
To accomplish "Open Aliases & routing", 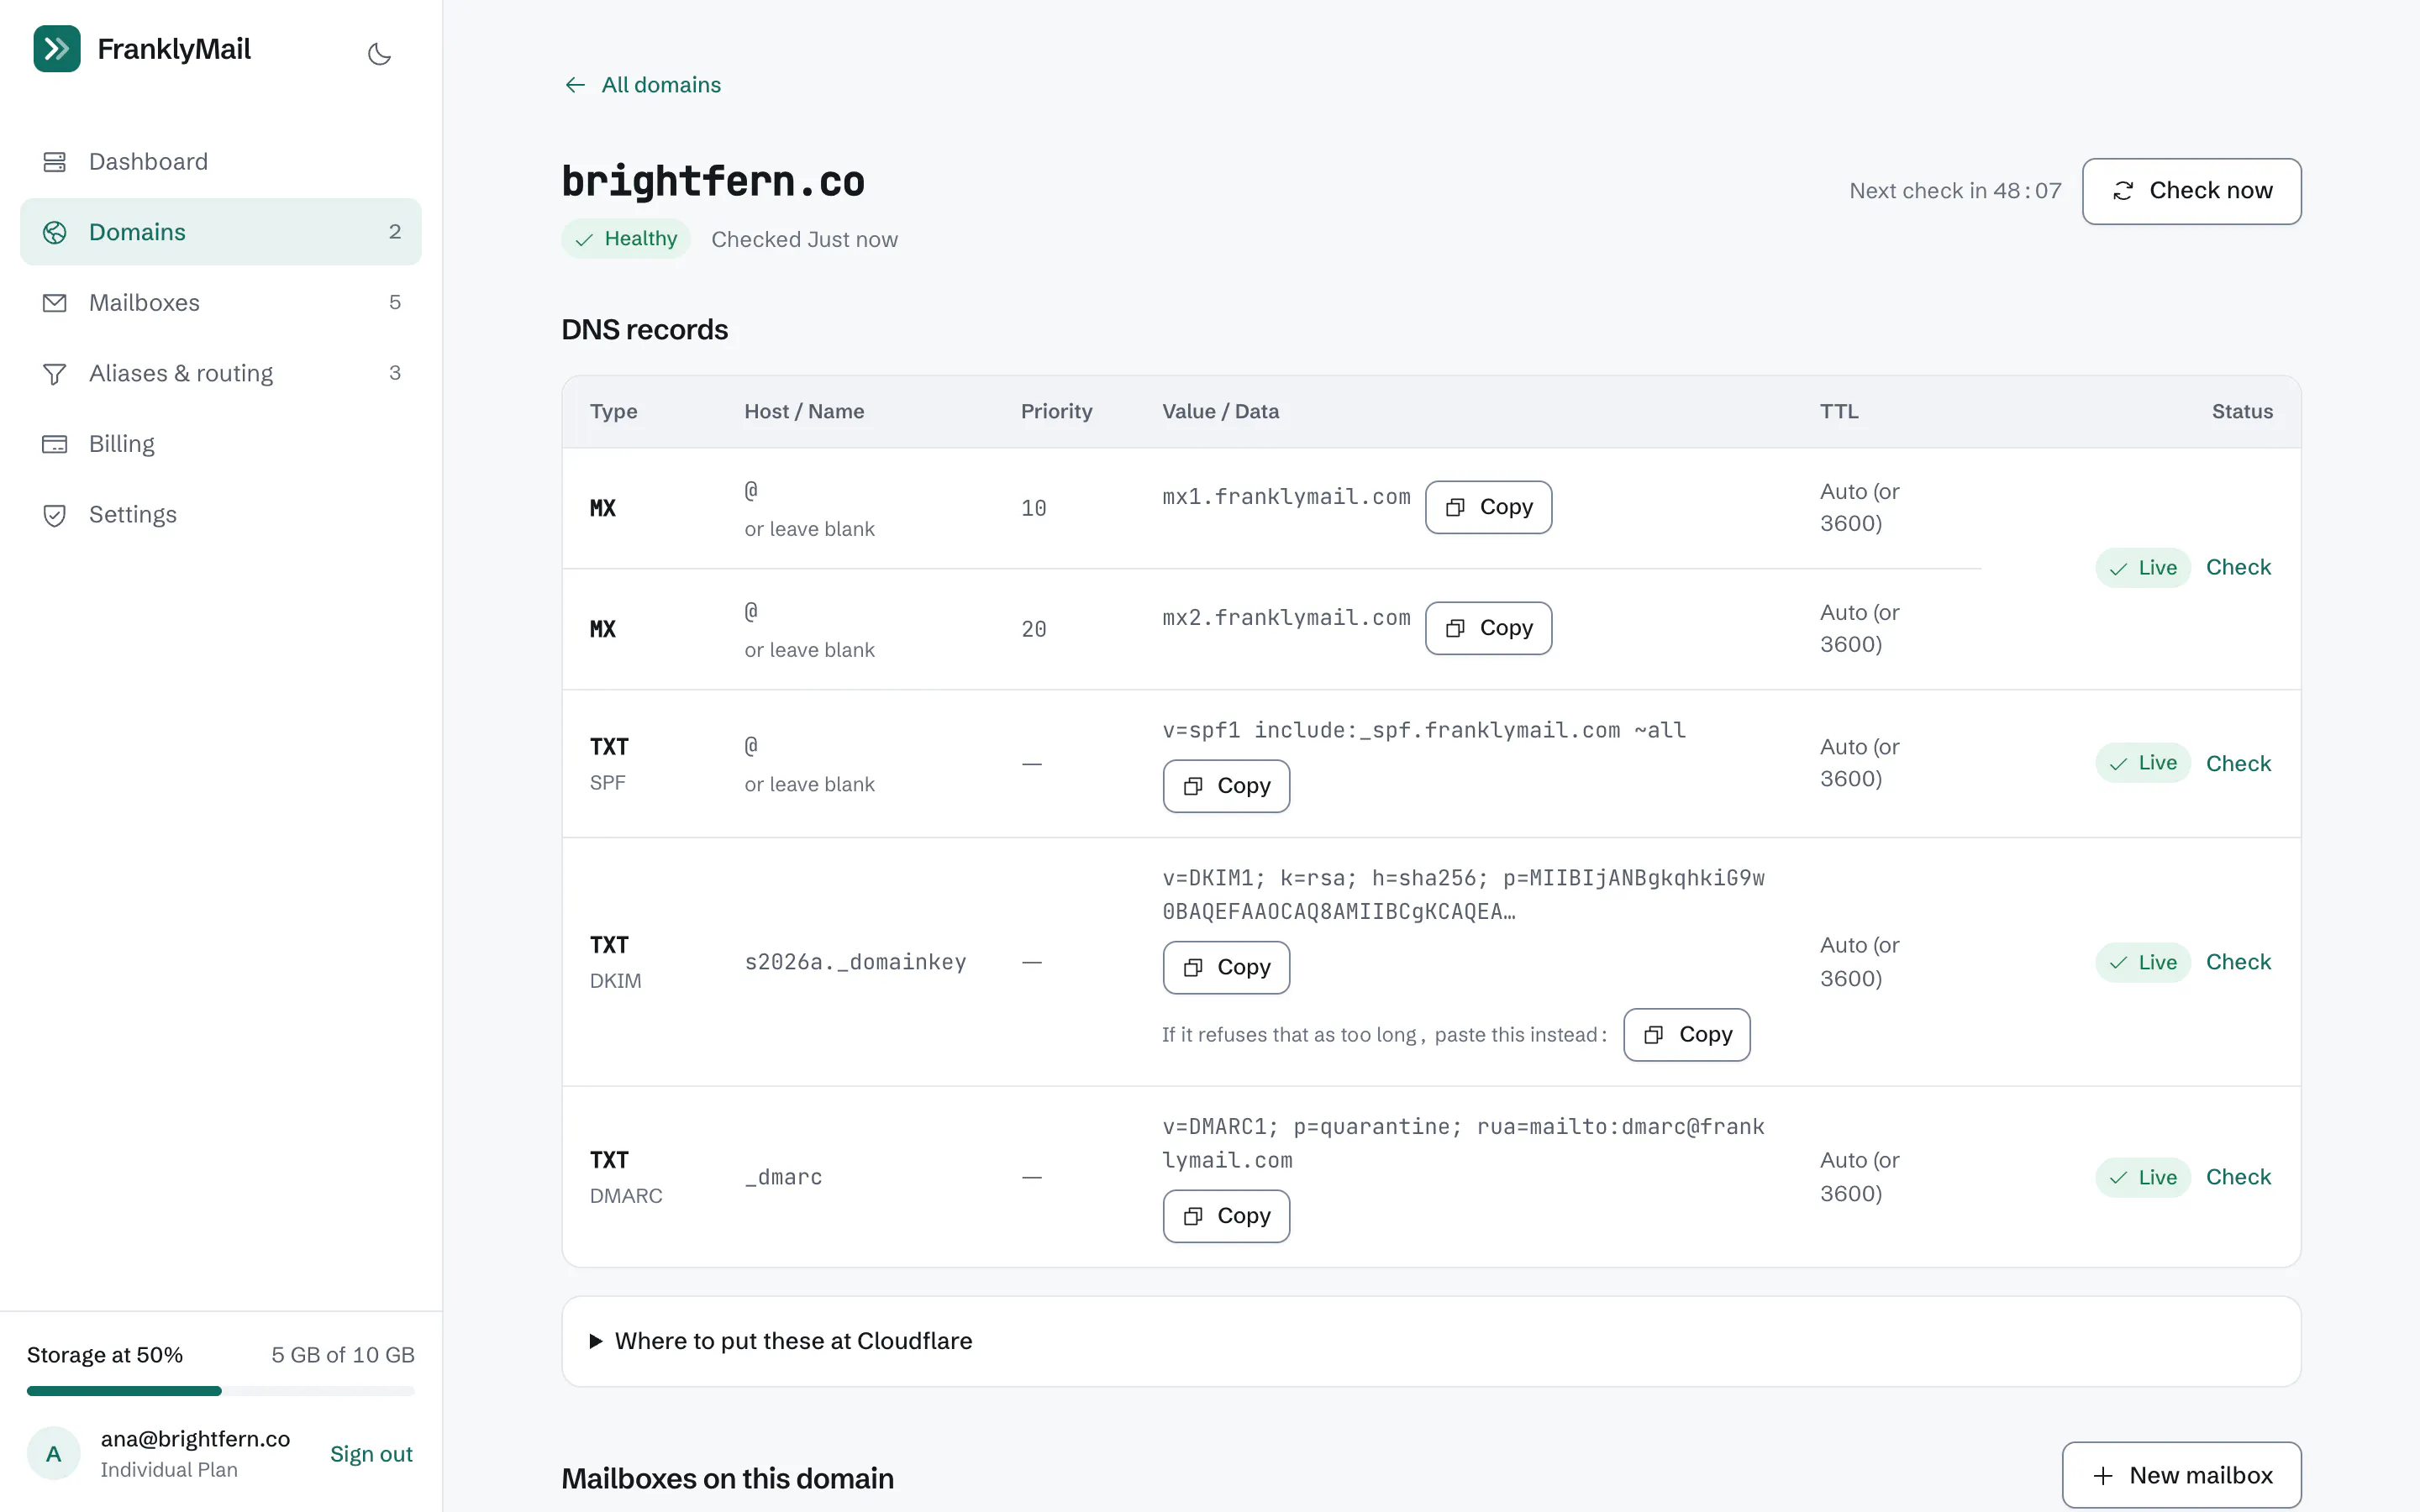I will point(221,373).
